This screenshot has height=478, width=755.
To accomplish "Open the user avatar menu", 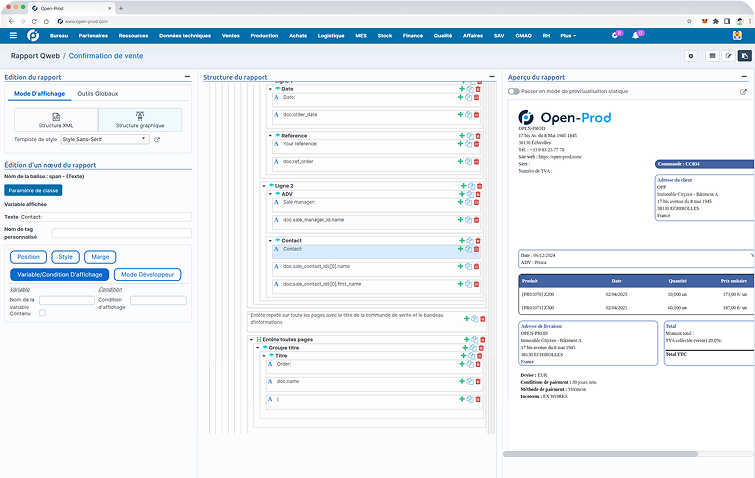I will pos(737,36).
